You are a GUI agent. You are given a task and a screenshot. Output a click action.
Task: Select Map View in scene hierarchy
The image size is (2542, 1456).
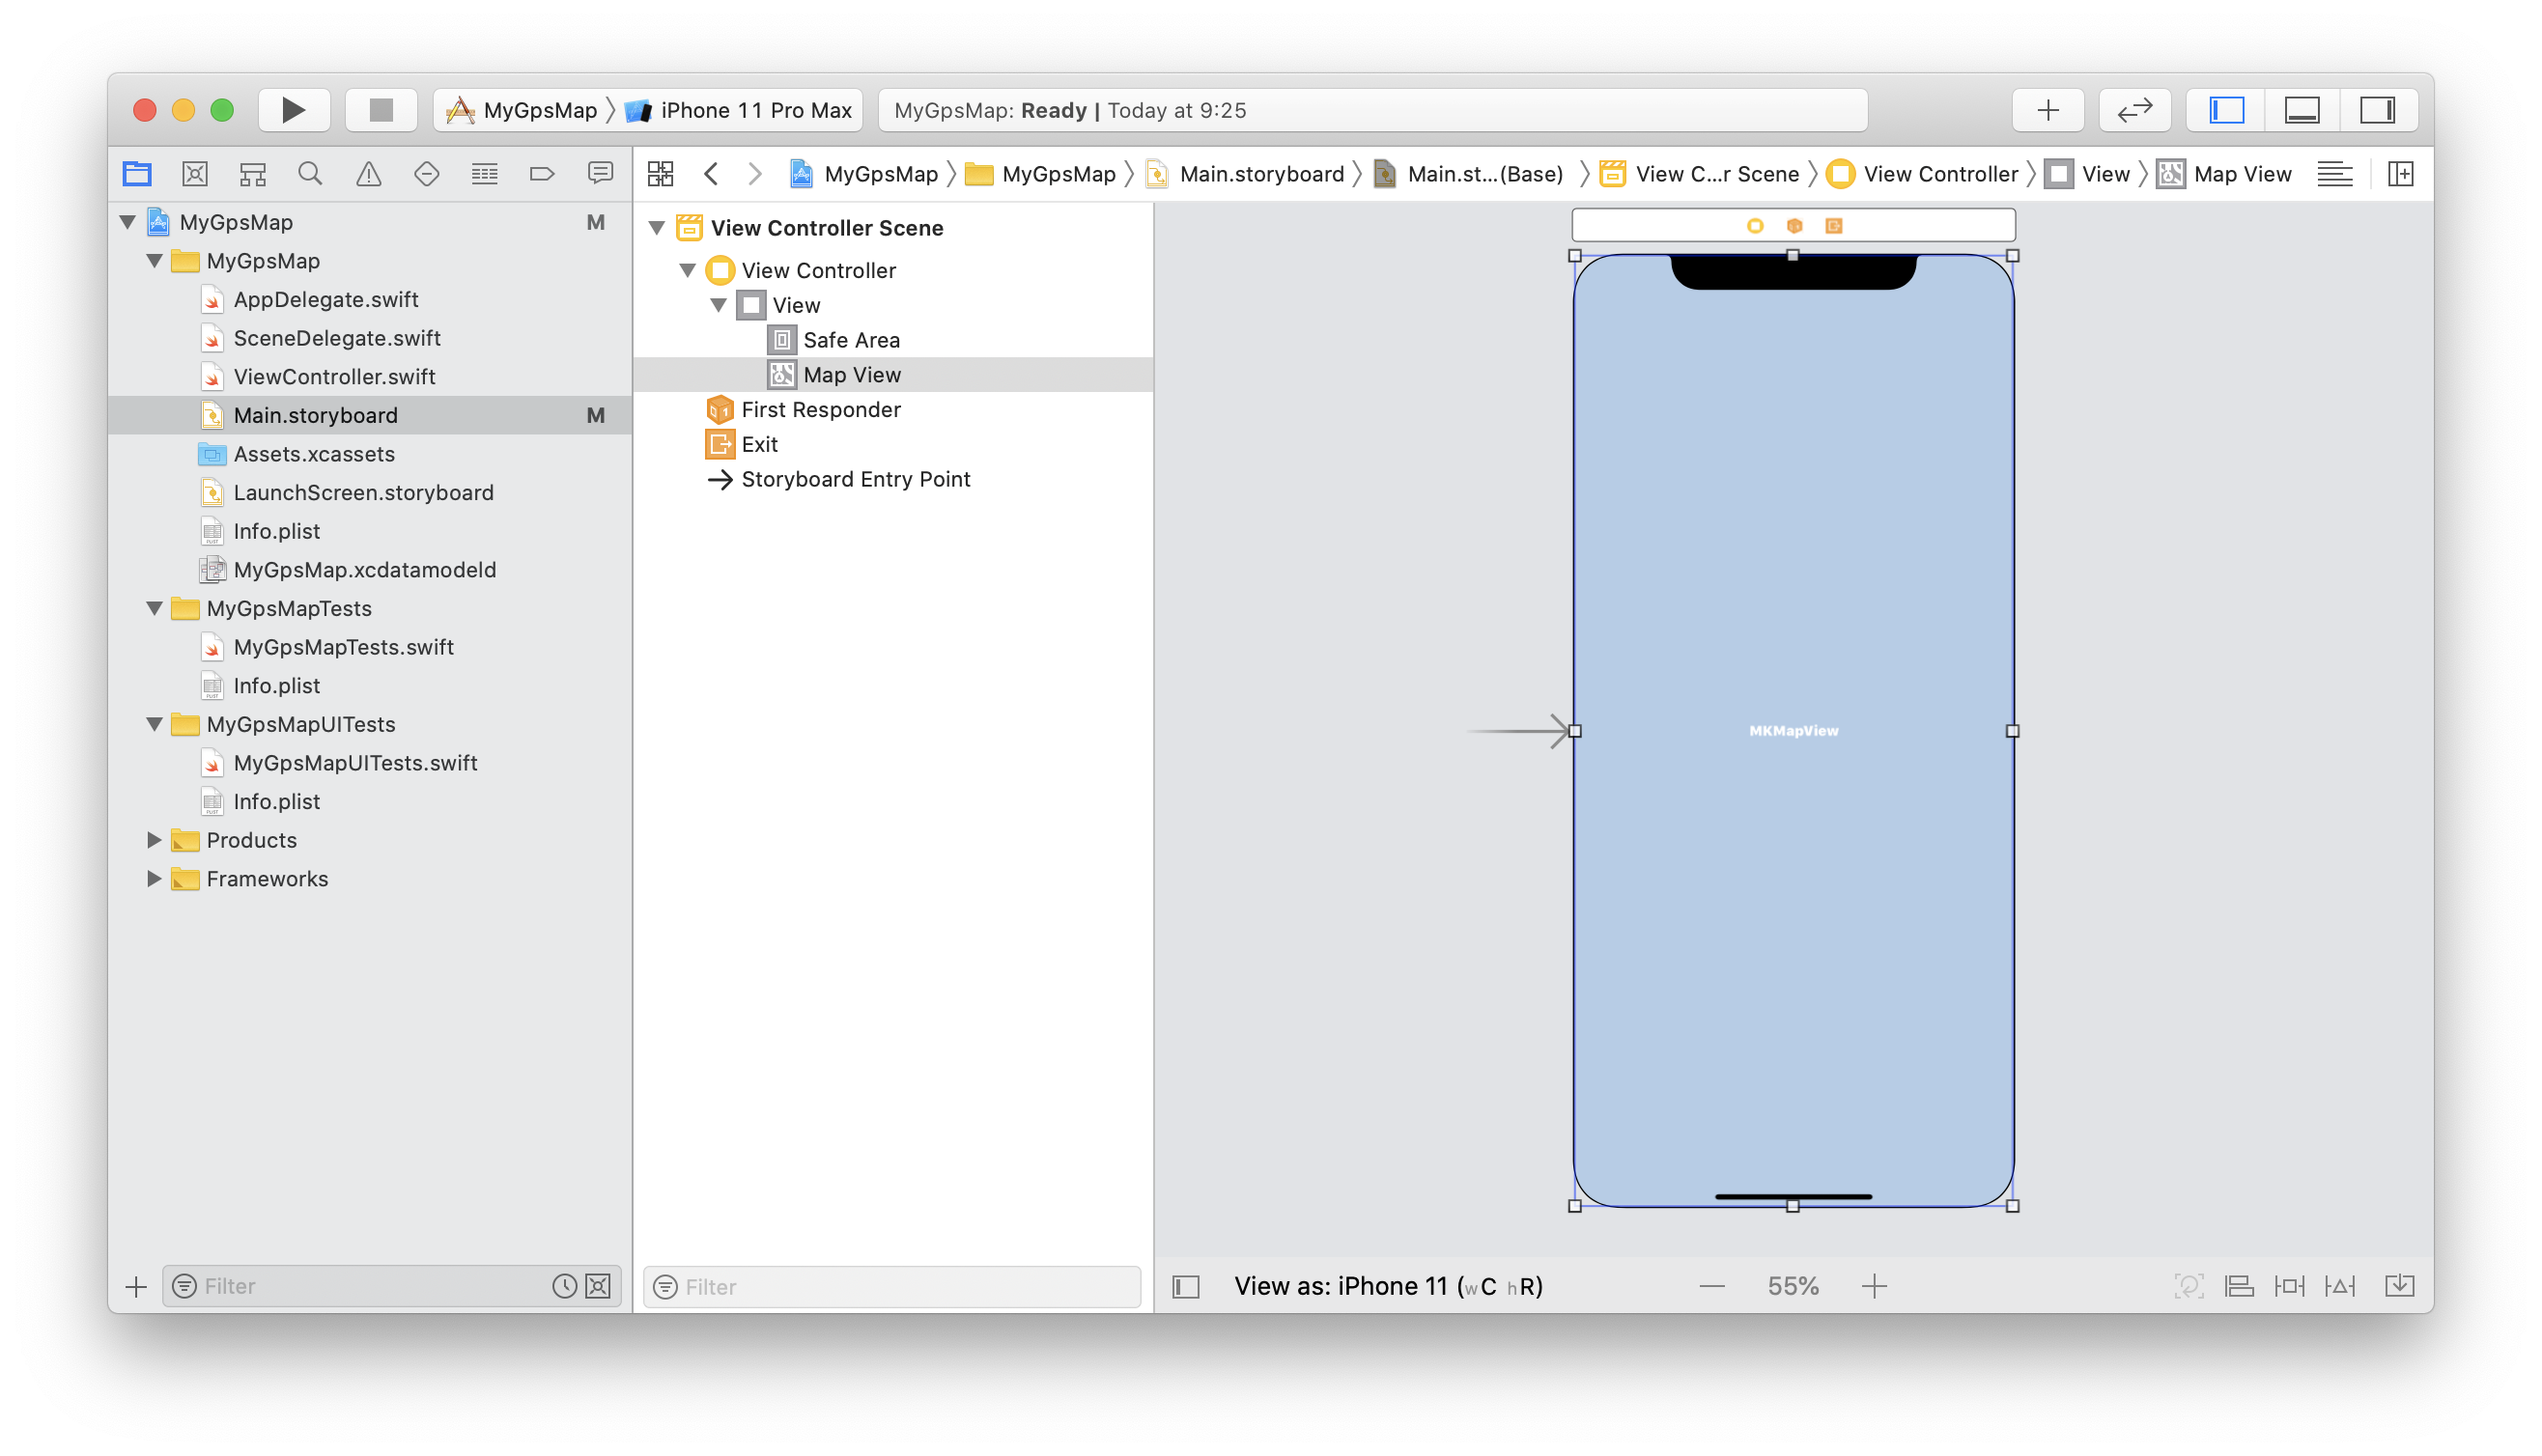(x=850, y=374)
